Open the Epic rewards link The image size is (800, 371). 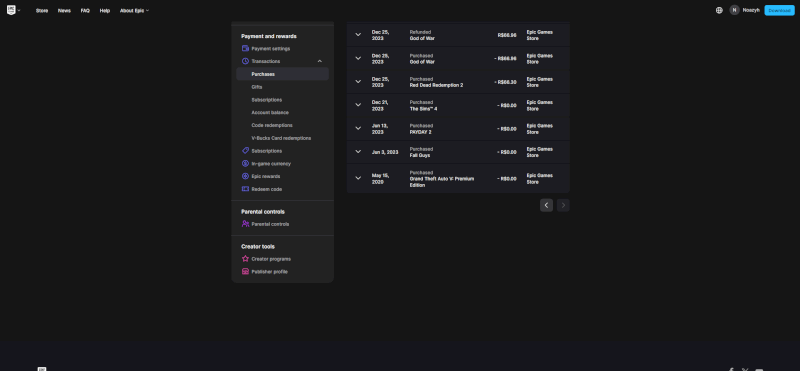pos(266,177)
